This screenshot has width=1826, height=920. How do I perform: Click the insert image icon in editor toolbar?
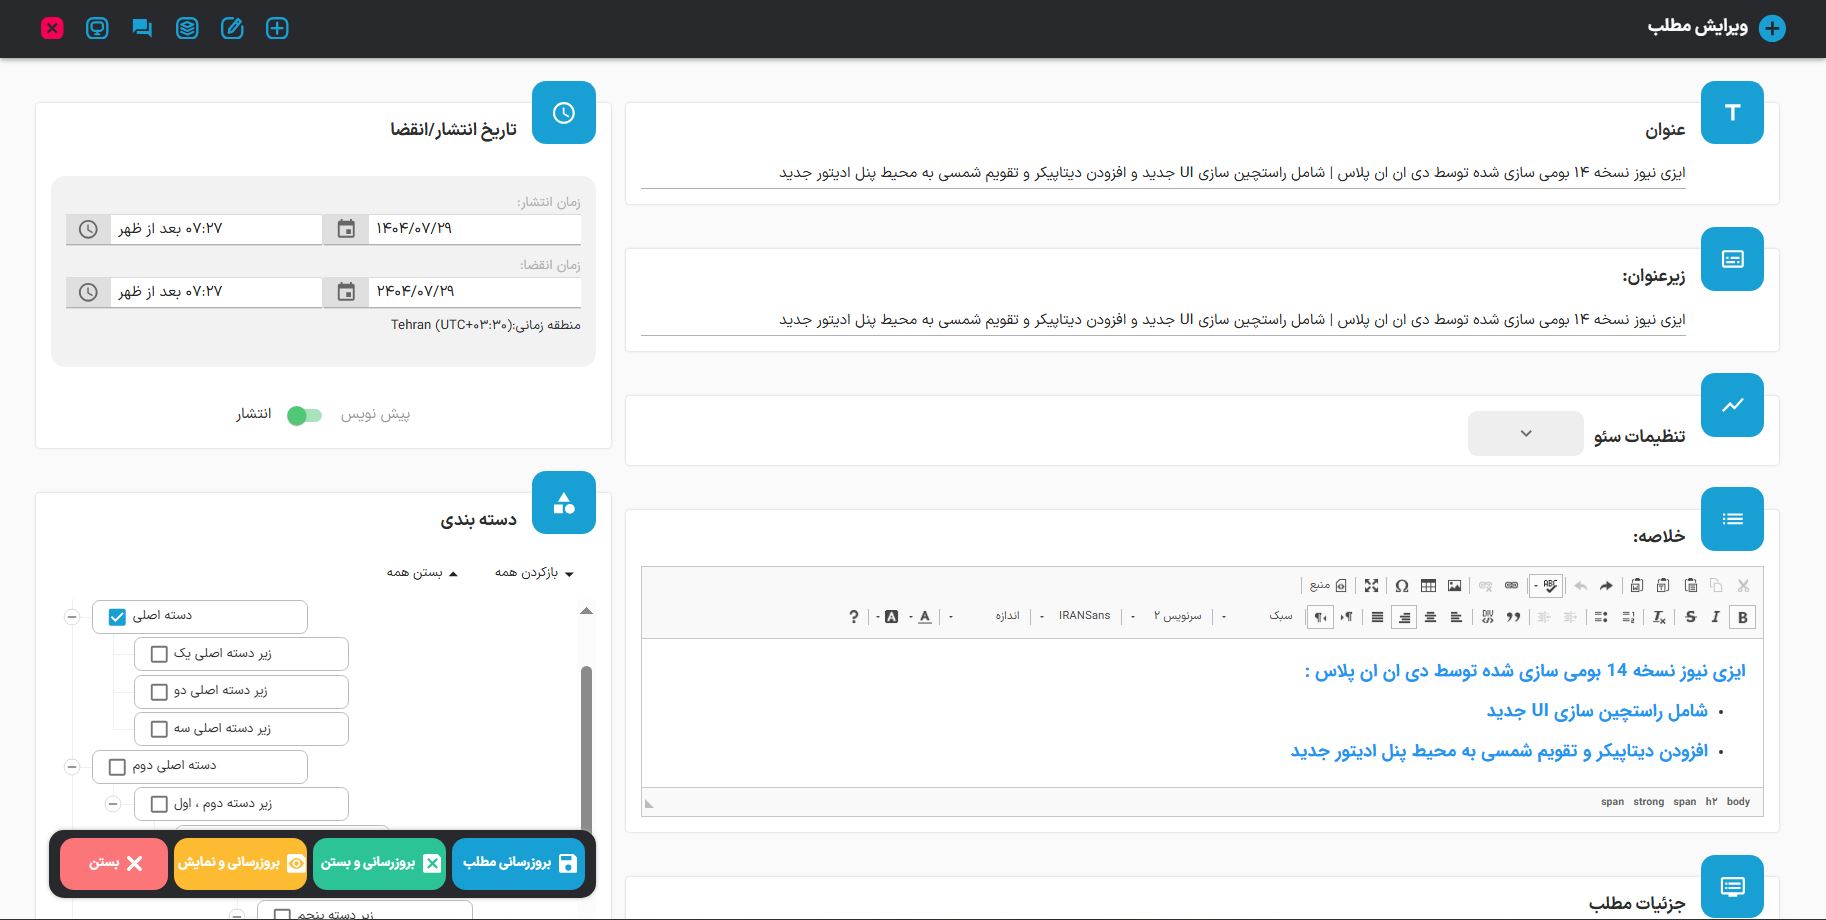pos(1454,586)
